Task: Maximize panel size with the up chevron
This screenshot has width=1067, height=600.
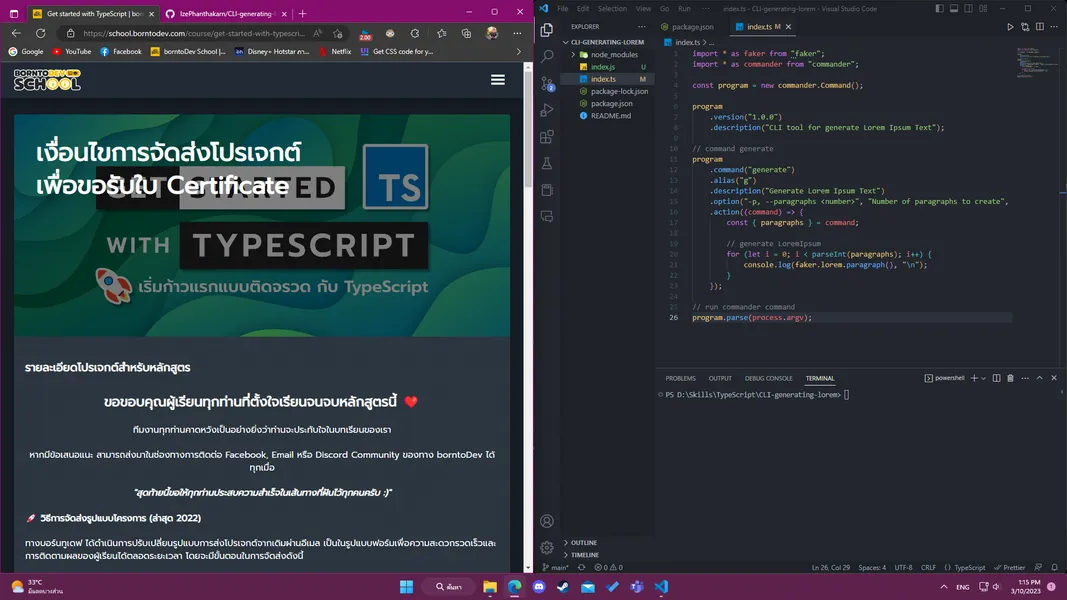Action: (1039, 378)
